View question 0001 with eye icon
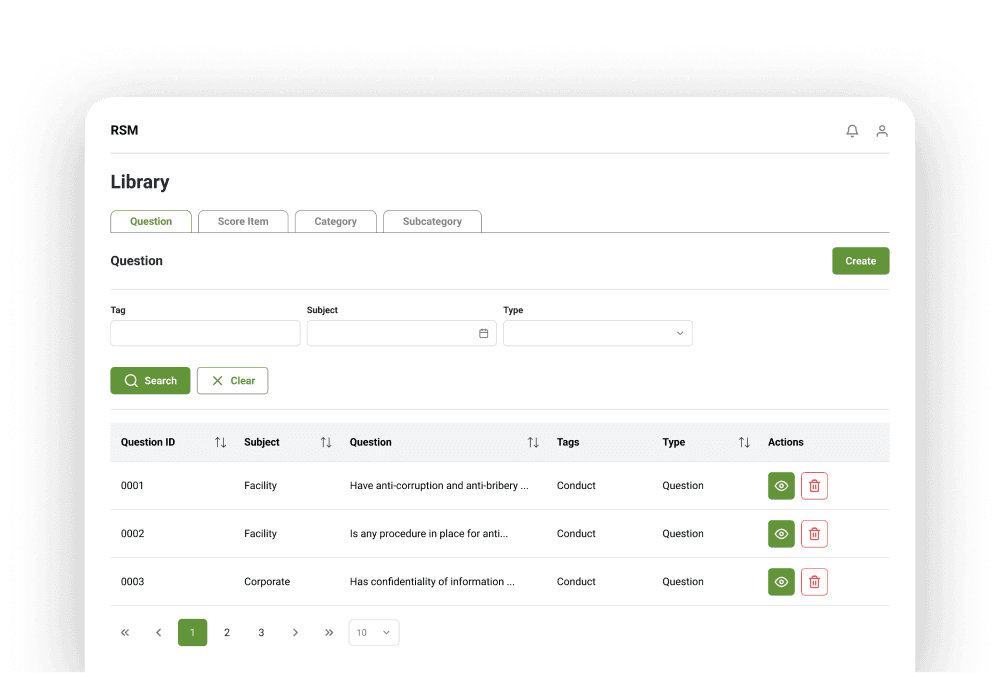Image resolution: width=1000 pixels, height=673 pixels. [x=781, y=485]
